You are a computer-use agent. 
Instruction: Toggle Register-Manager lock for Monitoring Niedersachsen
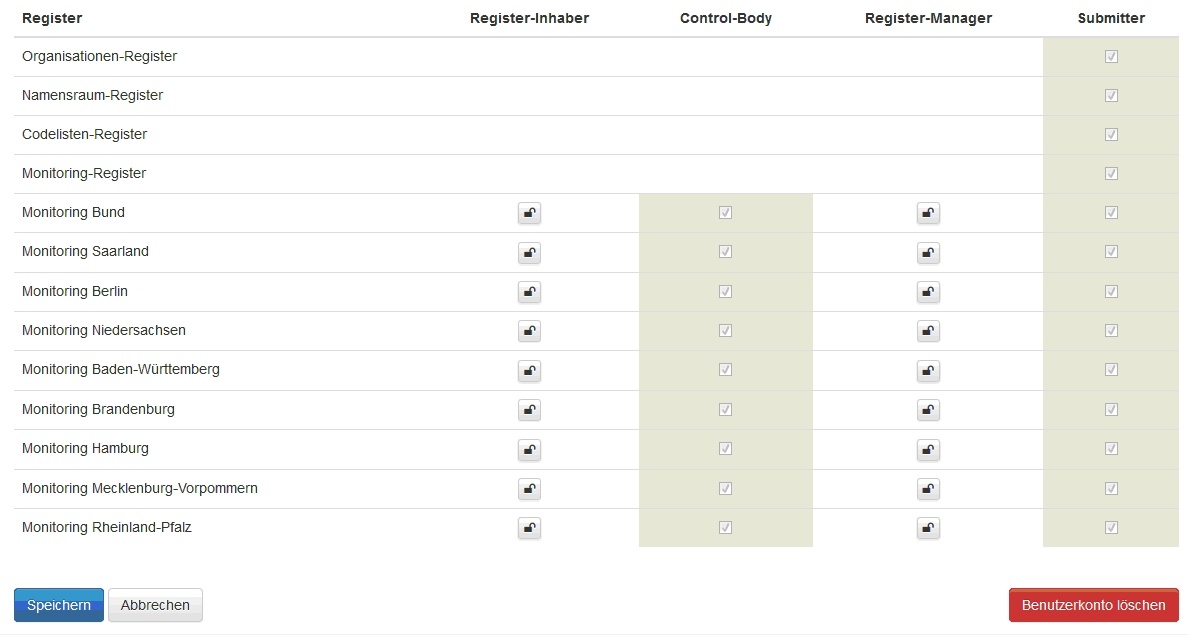pos(928,331)
